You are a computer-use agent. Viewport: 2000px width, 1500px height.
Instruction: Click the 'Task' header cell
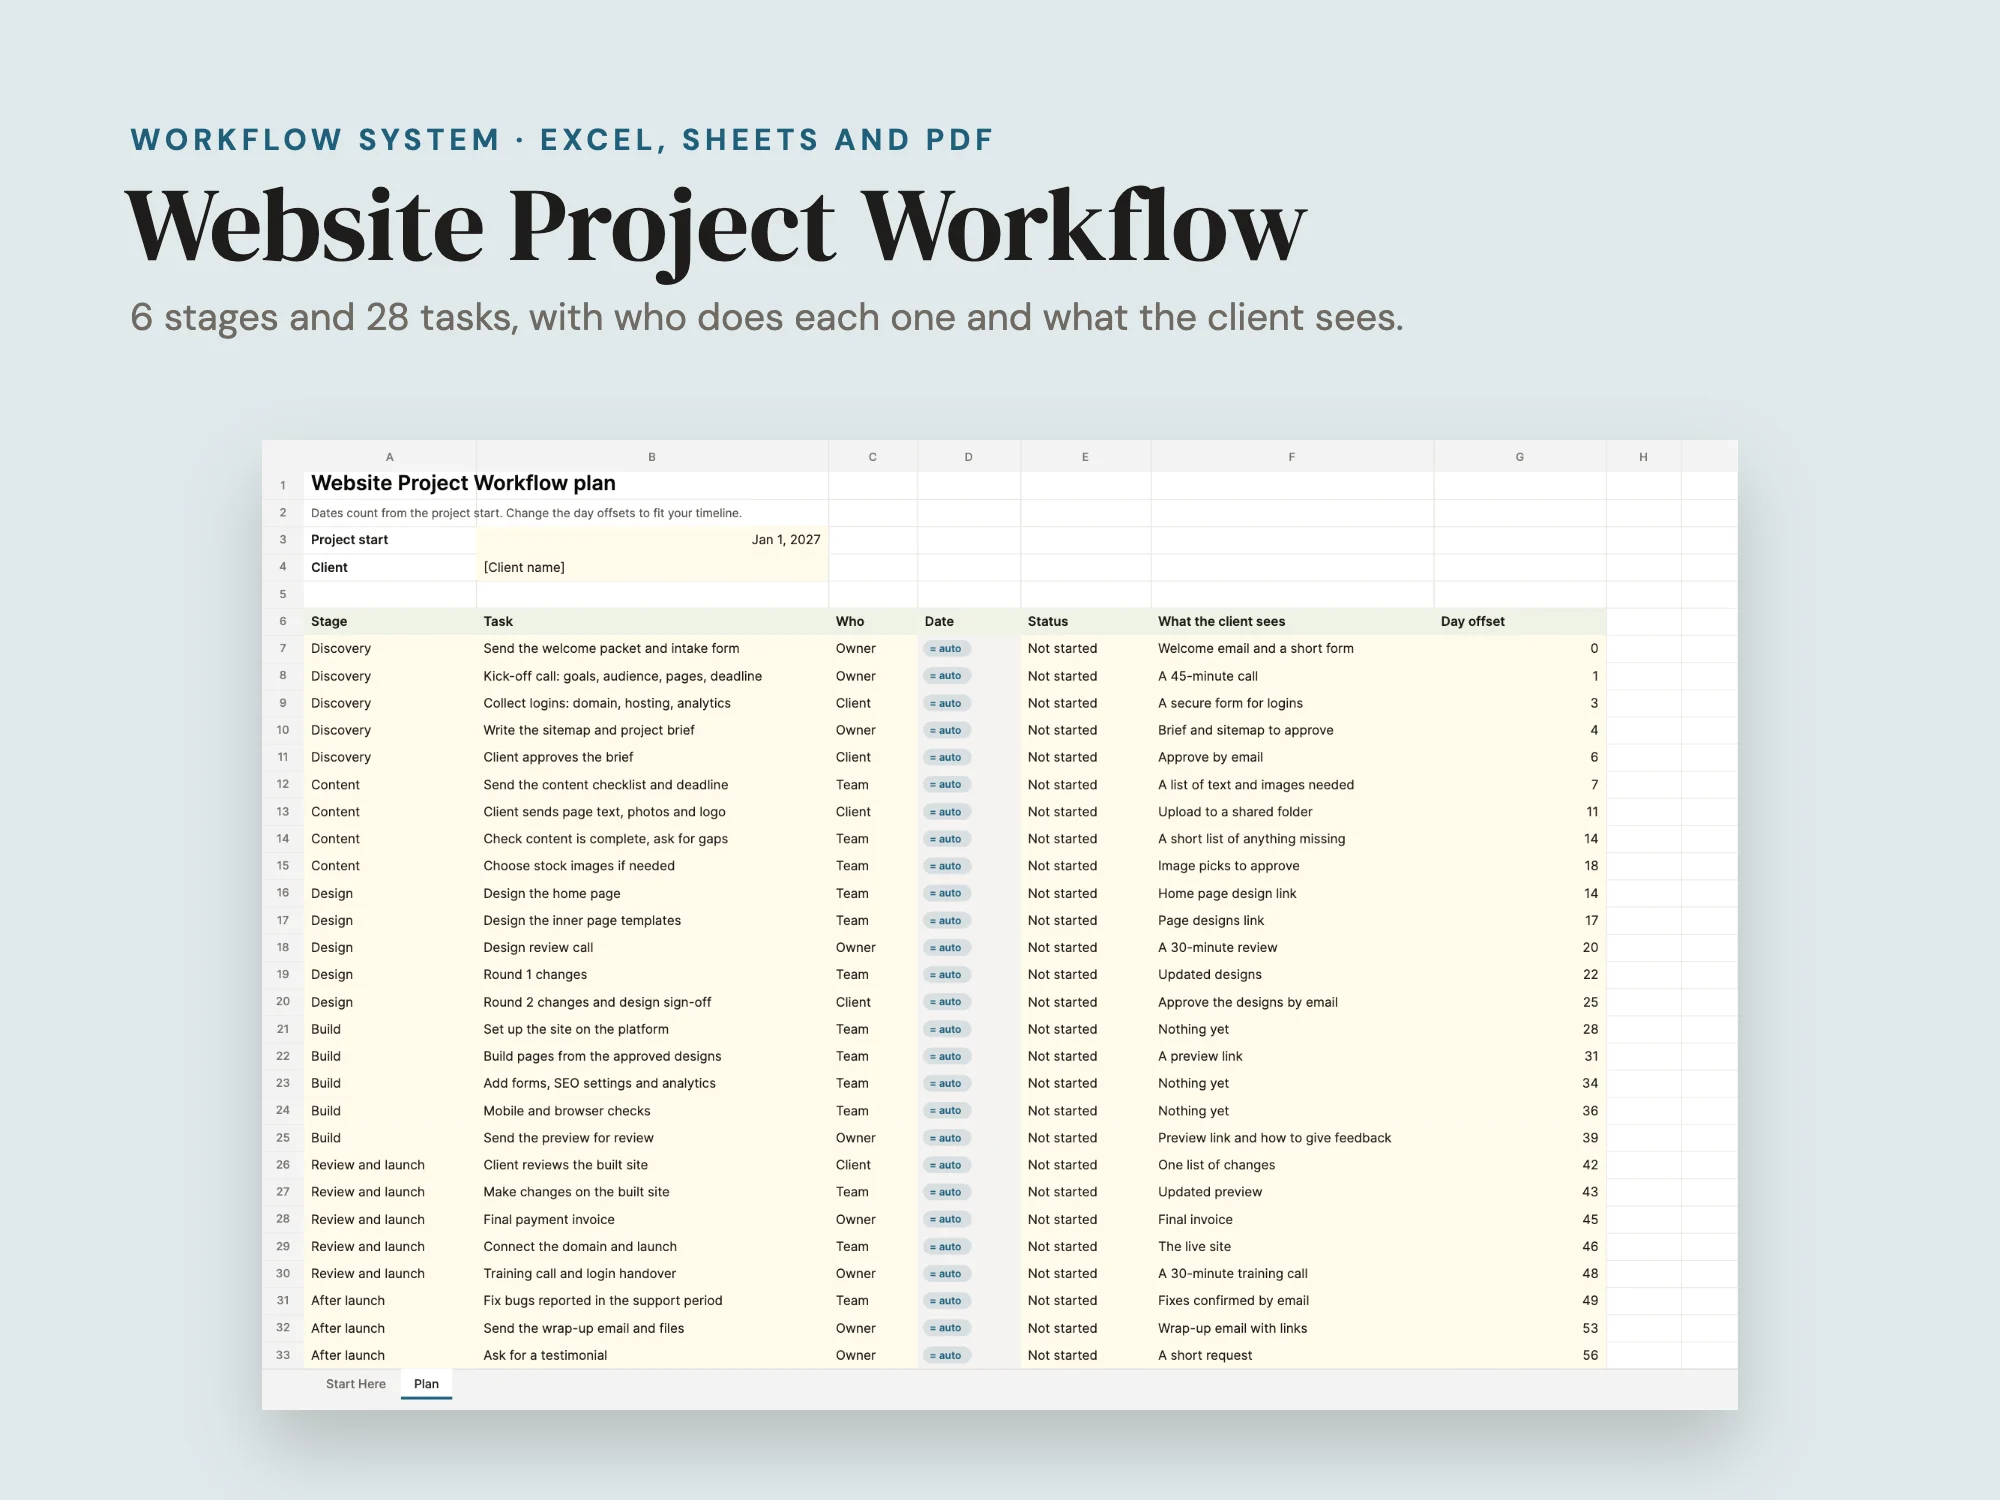point(652,621)
